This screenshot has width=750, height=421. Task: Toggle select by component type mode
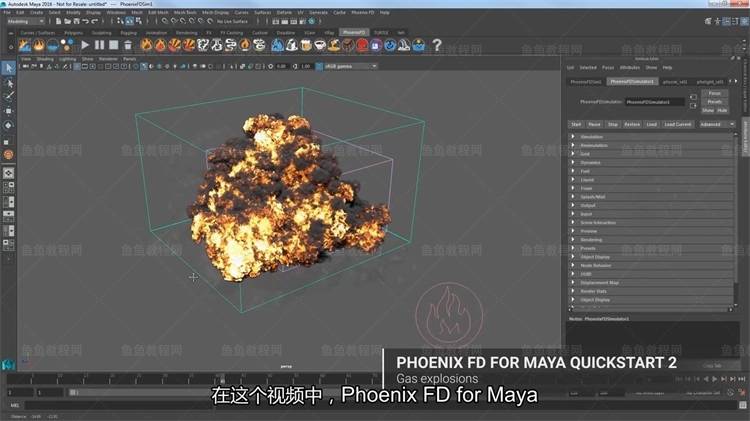click(138, 21)
